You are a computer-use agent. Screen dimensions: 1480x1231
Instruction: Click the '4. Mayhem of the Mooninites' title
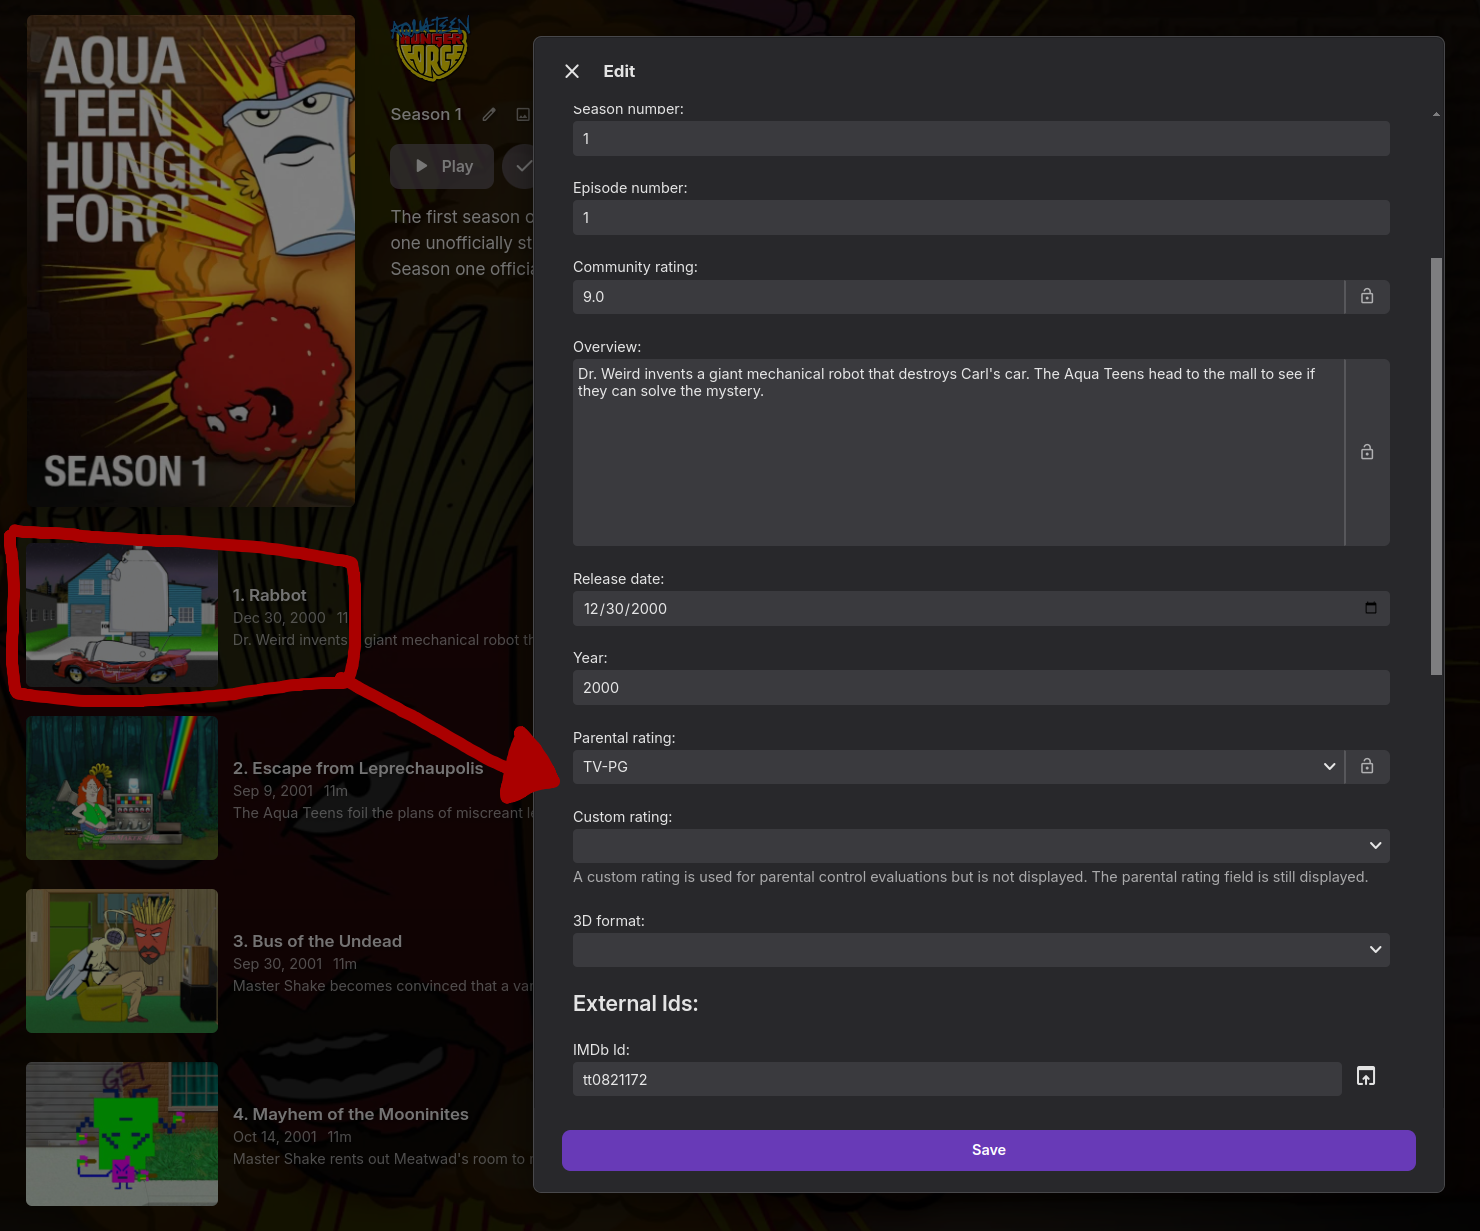(351, 1114)
